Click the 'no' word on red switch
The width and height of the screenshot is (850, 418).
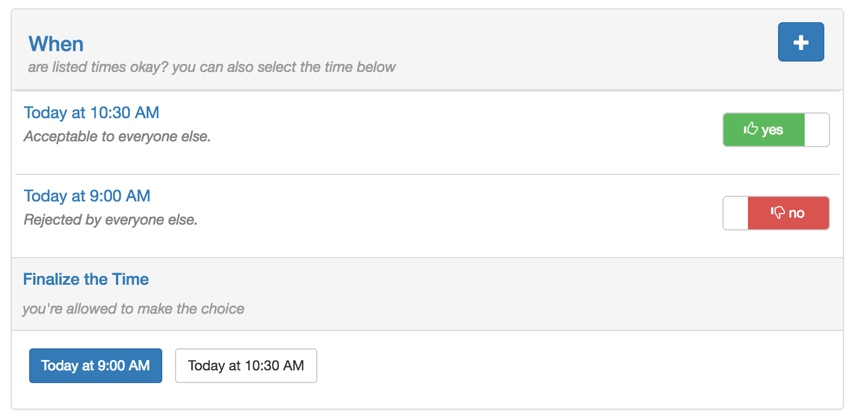[796, 213]
